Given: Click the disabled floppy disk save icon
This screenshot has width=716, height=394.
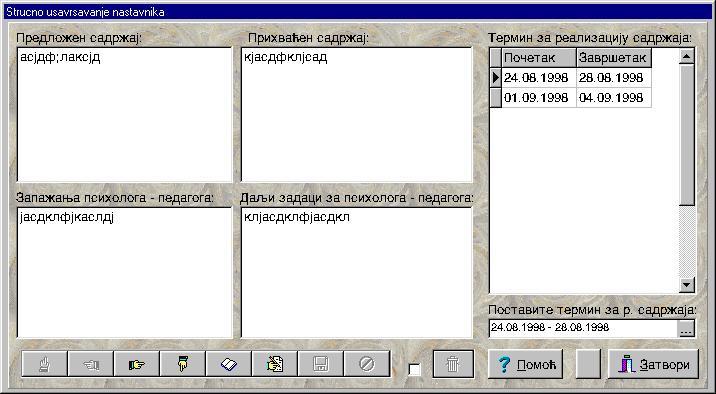Looking at the screenshot, I should point(321,364).
